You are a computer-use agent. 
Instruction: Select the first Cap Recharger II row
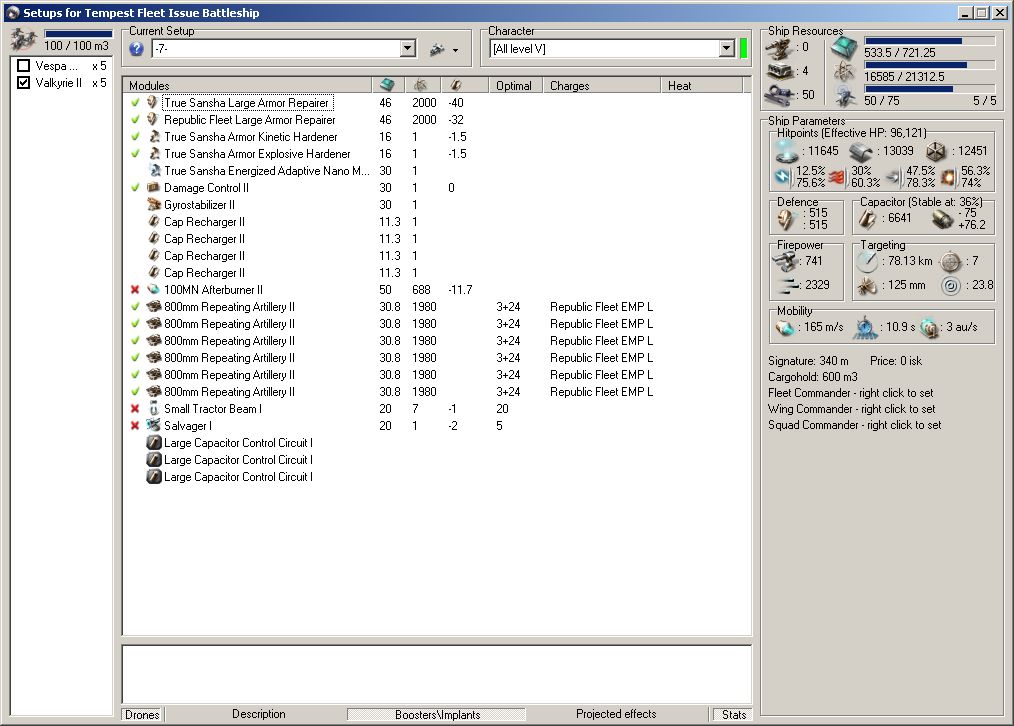point(437,222)
